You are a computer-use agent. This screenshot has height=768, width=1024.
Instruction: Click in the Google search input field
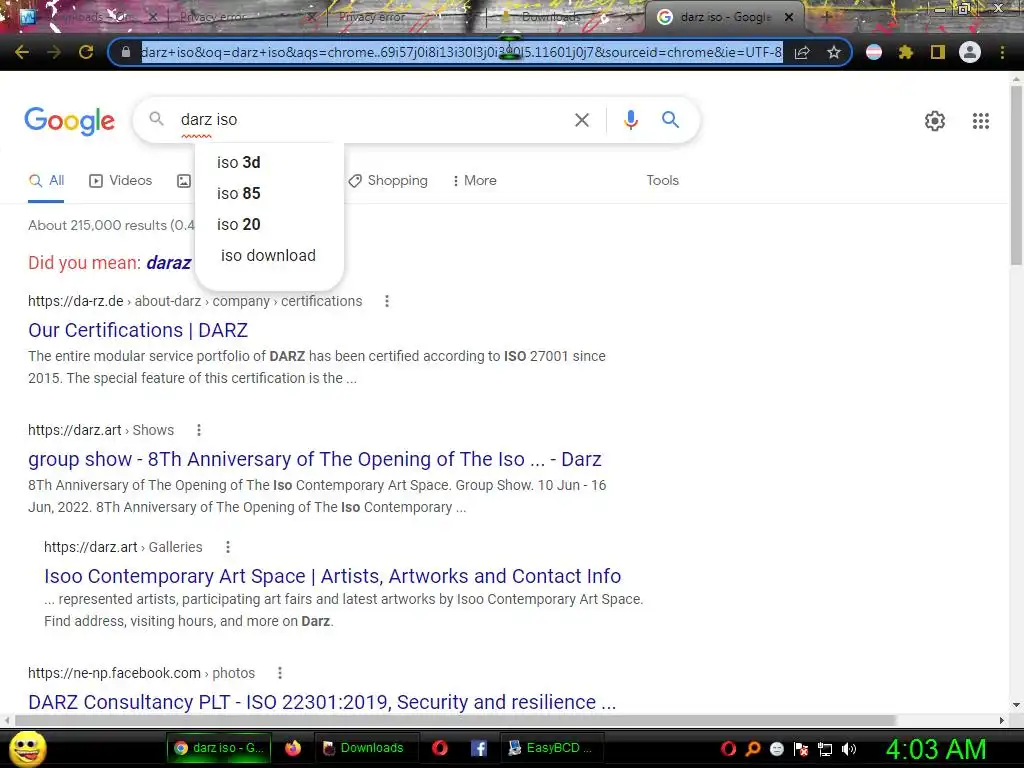click(x=372, y=120)
